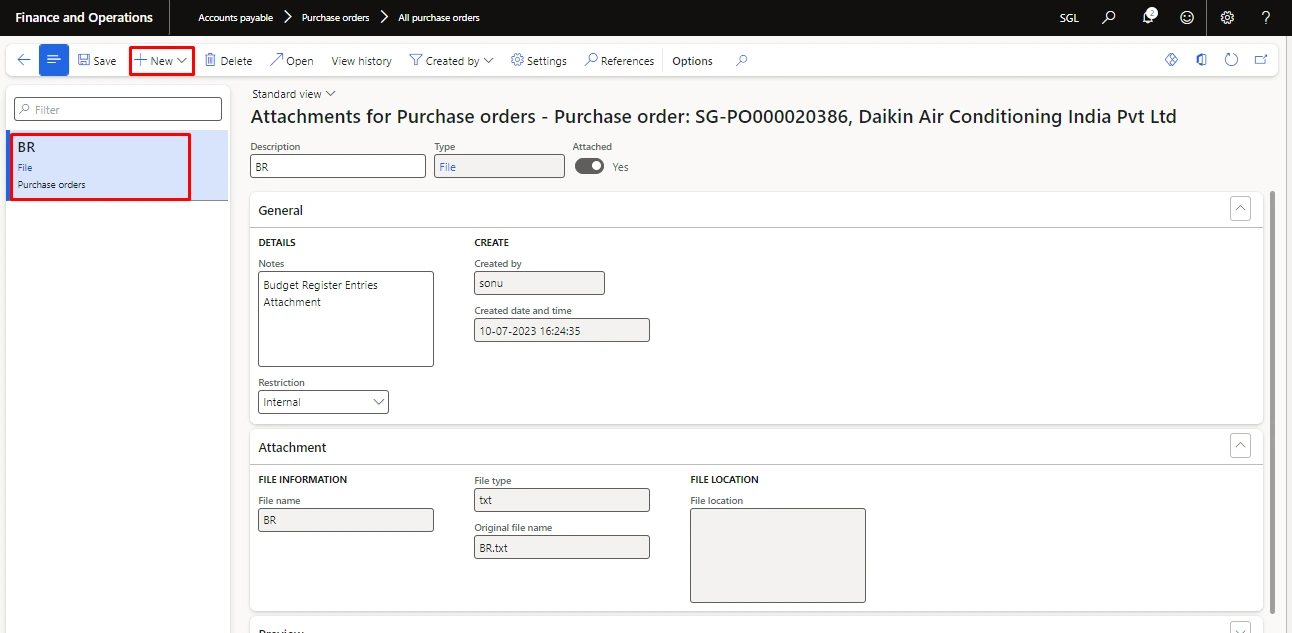Open the notifications bell
The width and height of the screenshot is (1292, 633).
click(x=1149, y=17)
